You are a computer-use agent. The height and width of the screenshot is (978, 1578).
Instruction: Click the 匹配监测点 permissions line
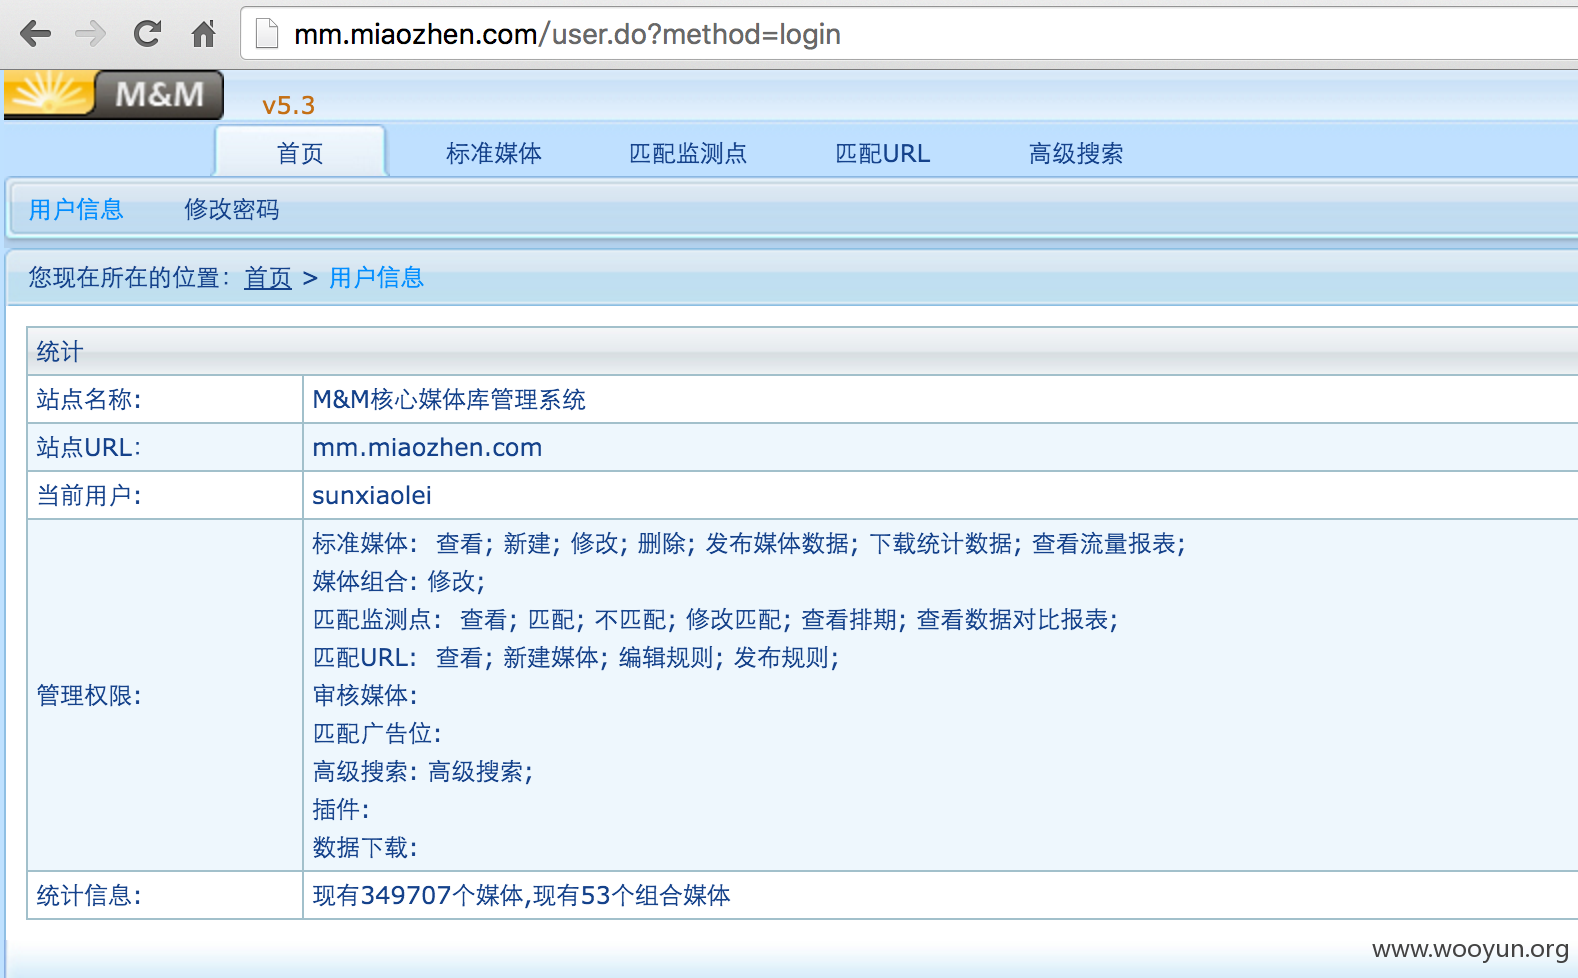715,620
